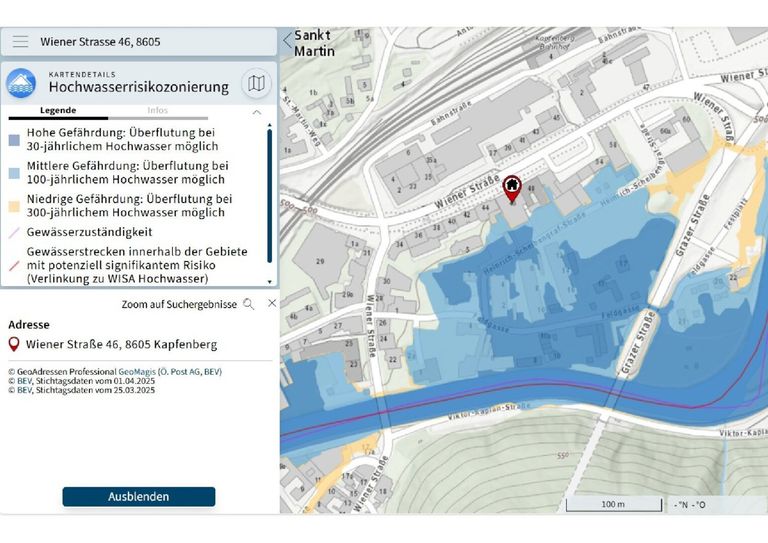Click the orange Niedrige Gefährdung swatch
768x543 pixels.
[14, 206]
